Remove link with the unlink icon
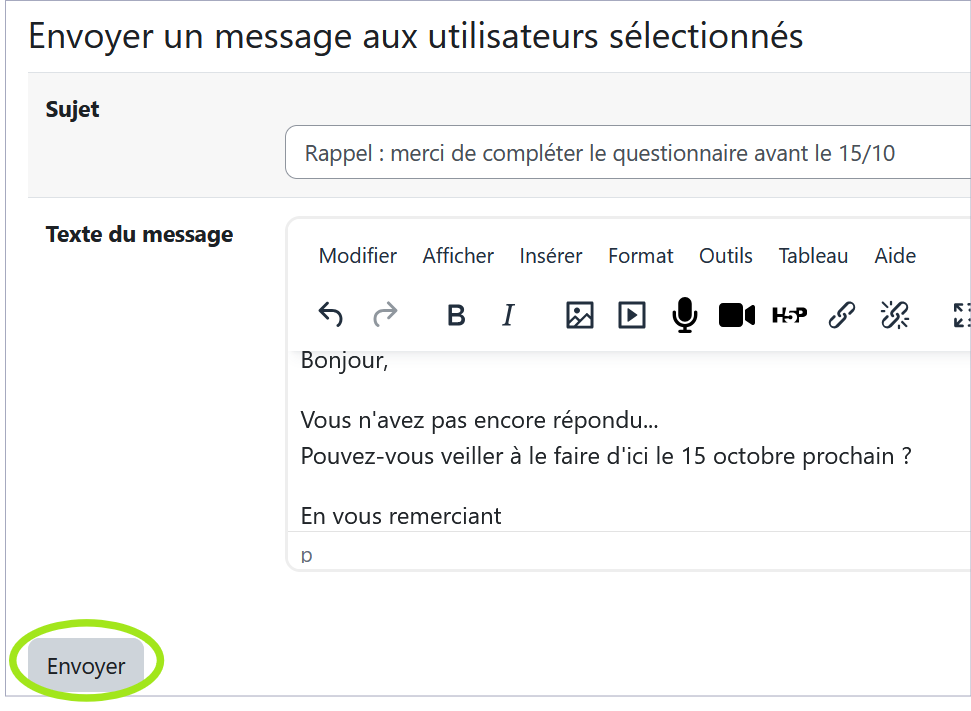This screenshot has width=971, height=711. point(894,316)
